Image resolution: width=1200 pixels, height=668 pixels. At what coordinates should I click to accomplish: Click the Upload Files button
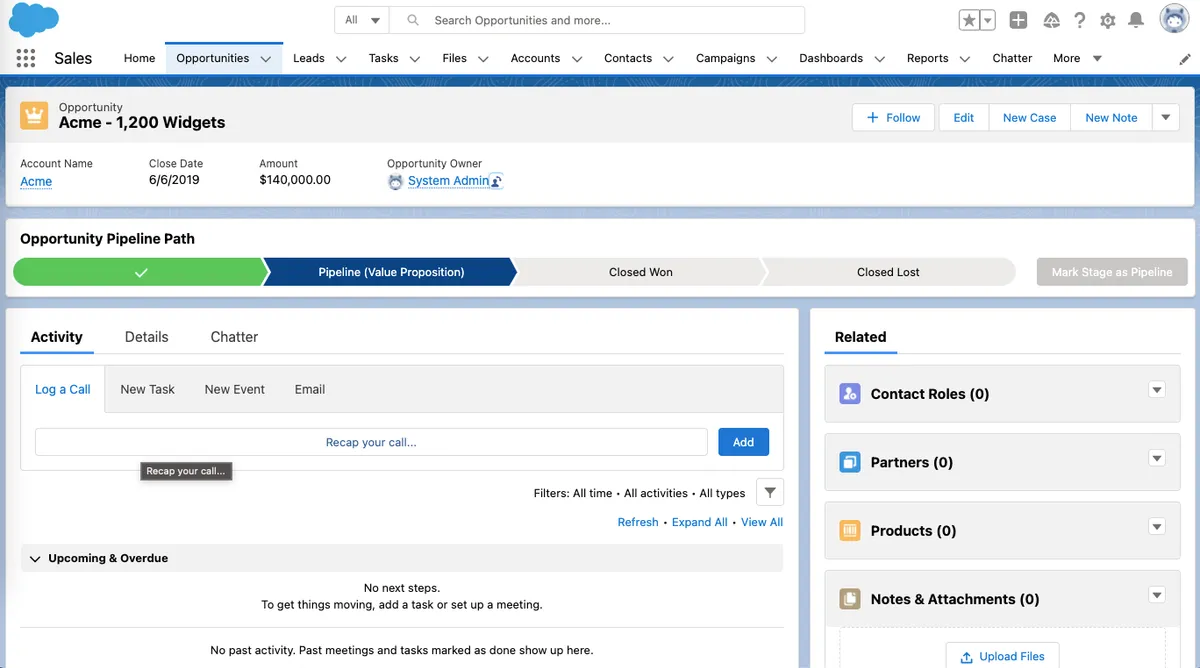coord(1002,656)
